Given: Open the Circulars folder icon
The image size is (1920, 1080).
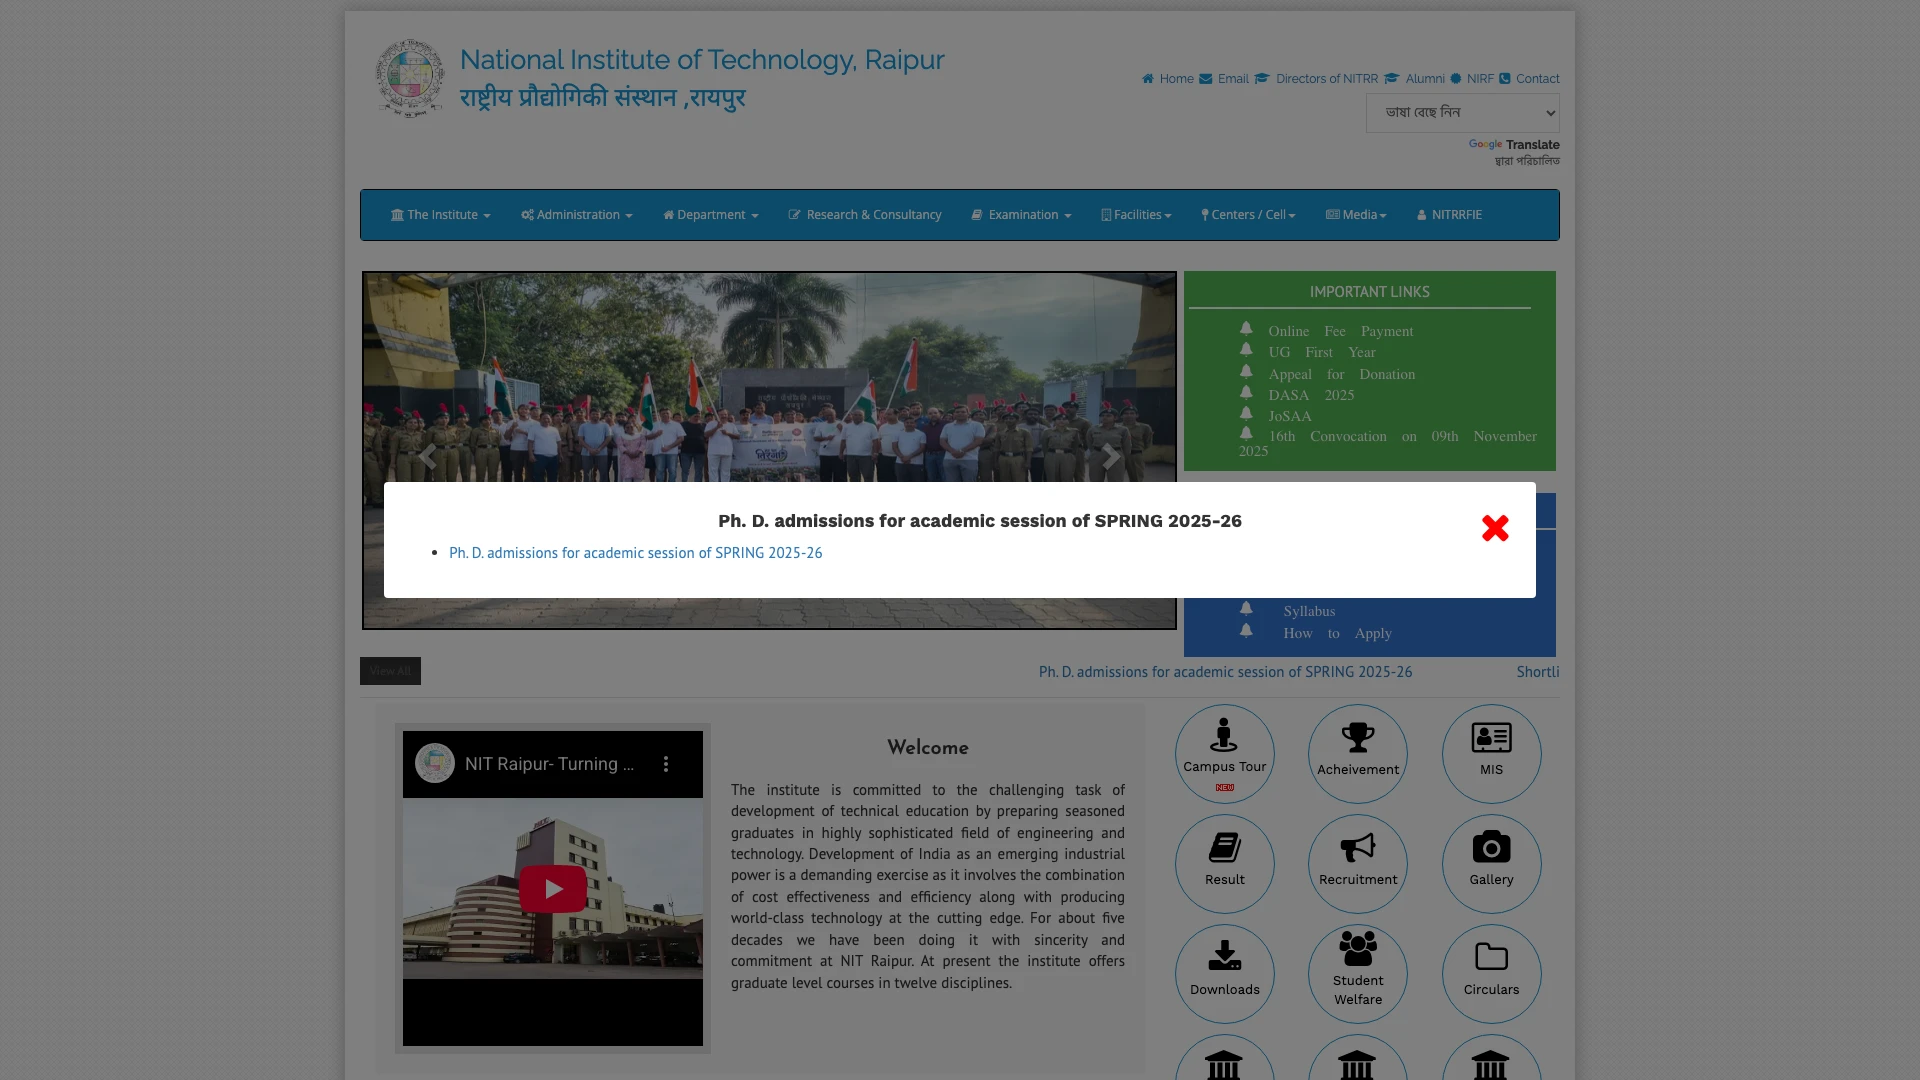Looking at the screenshot, I should coord(1491,974).
